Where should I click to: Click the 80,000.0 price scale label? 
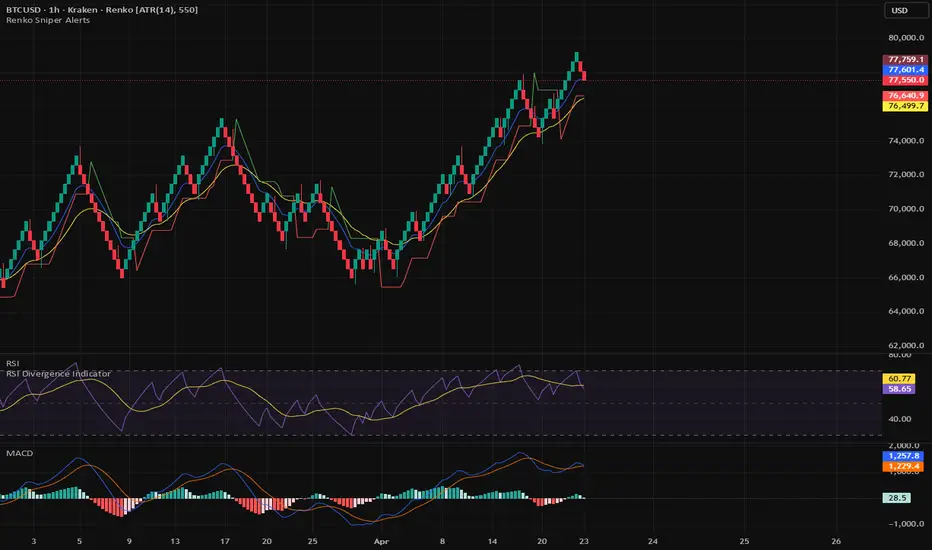[x=906, y=37]
